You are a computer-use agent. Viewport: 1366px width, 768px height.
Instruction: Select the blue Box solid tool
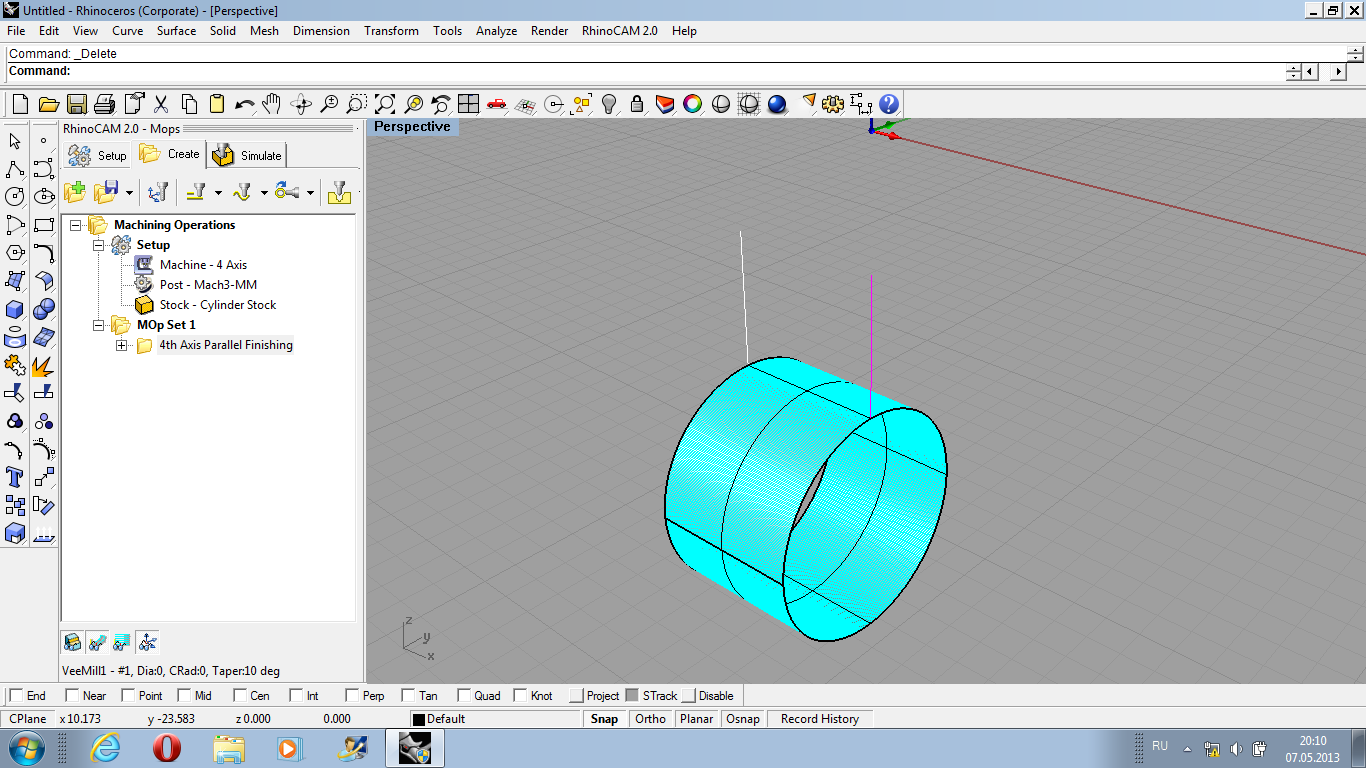click(x=15, y=309)
